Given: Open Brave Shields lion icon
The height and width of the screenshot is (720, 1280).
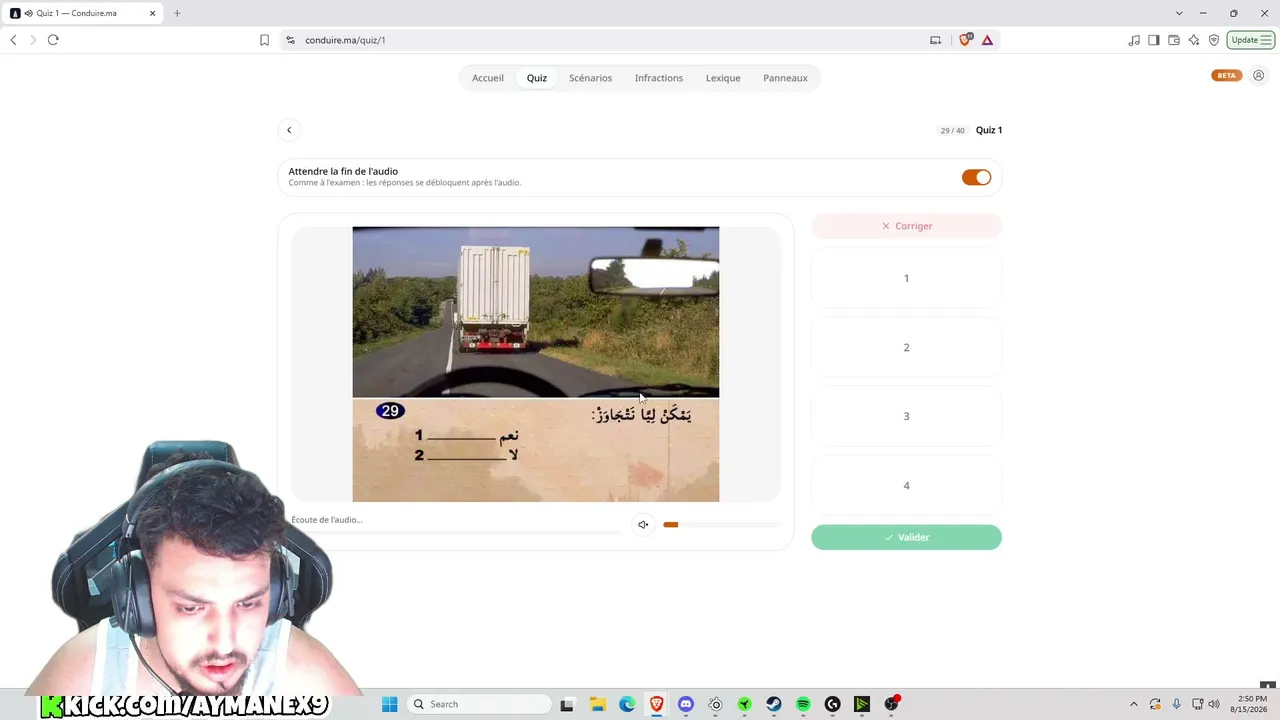Looking at the screenshot, I should click(x=966, y=40).
